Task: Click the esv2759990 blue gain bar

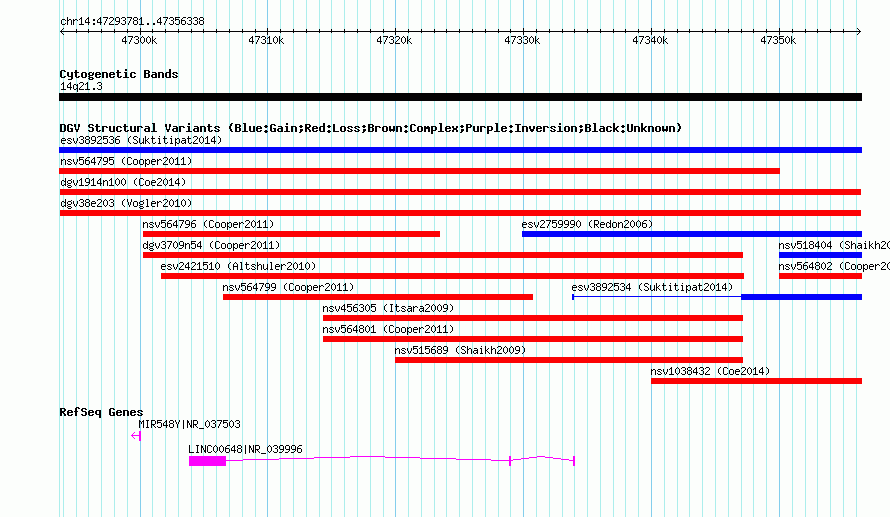Action: [692, 234]
